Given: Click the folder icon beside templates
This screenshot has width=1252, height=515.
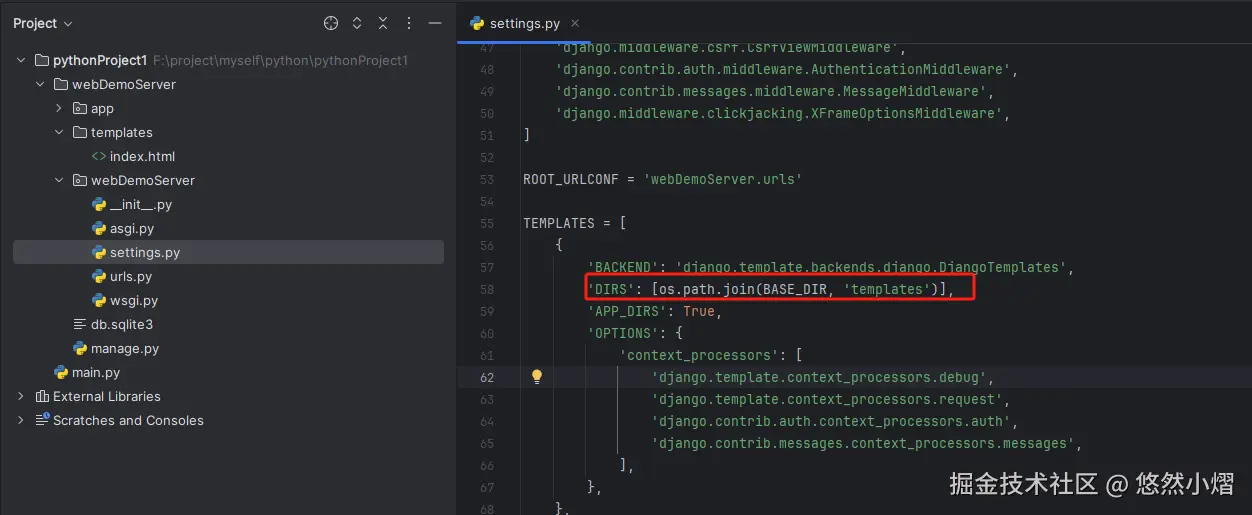Looking at the screenshot, I should point(80,132).
